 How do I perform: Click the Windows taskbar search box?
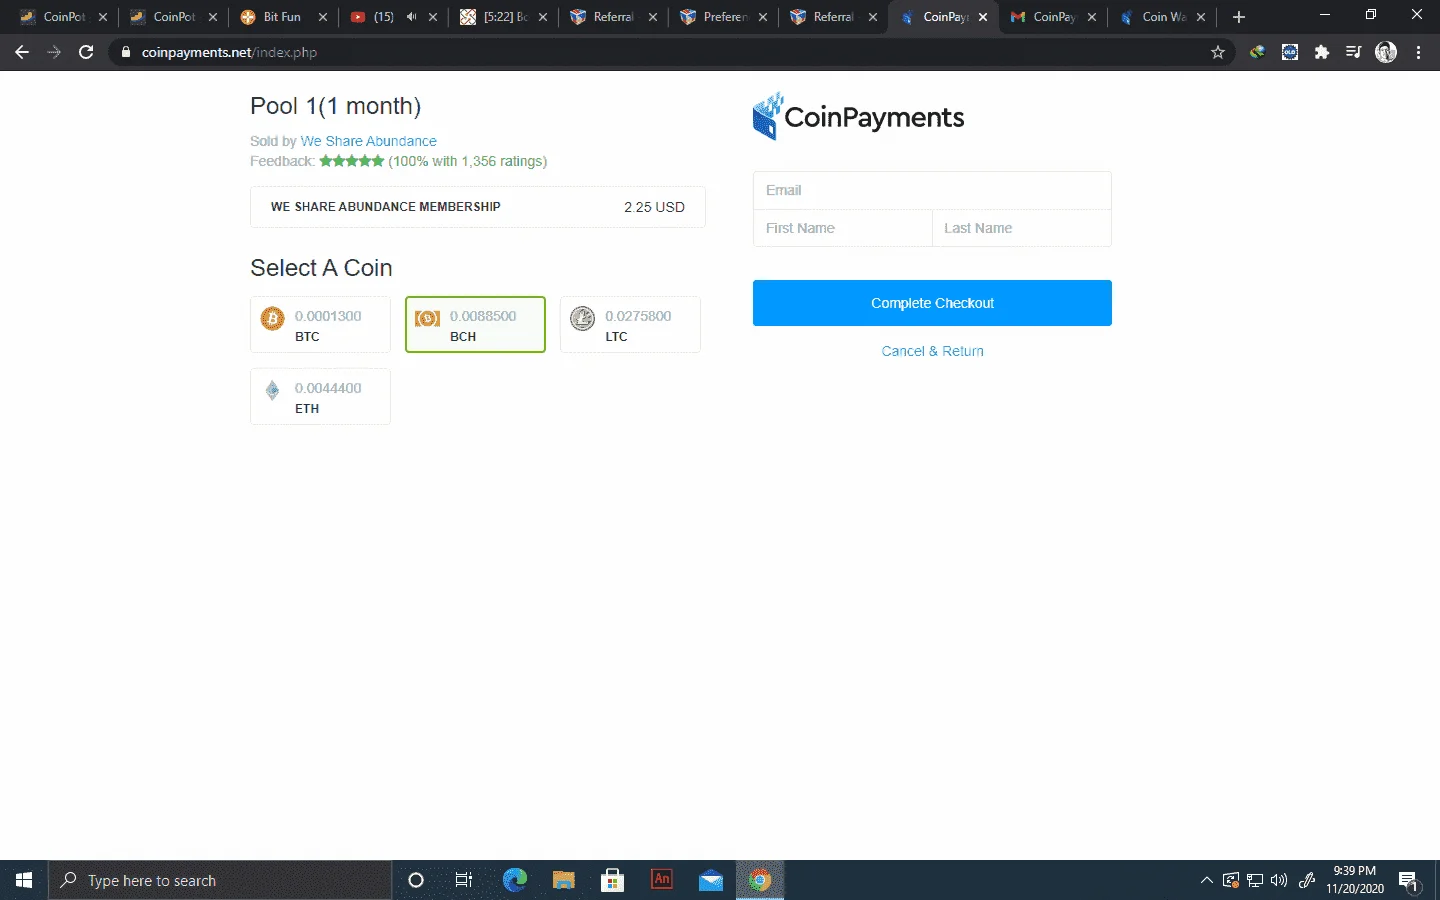220,880
